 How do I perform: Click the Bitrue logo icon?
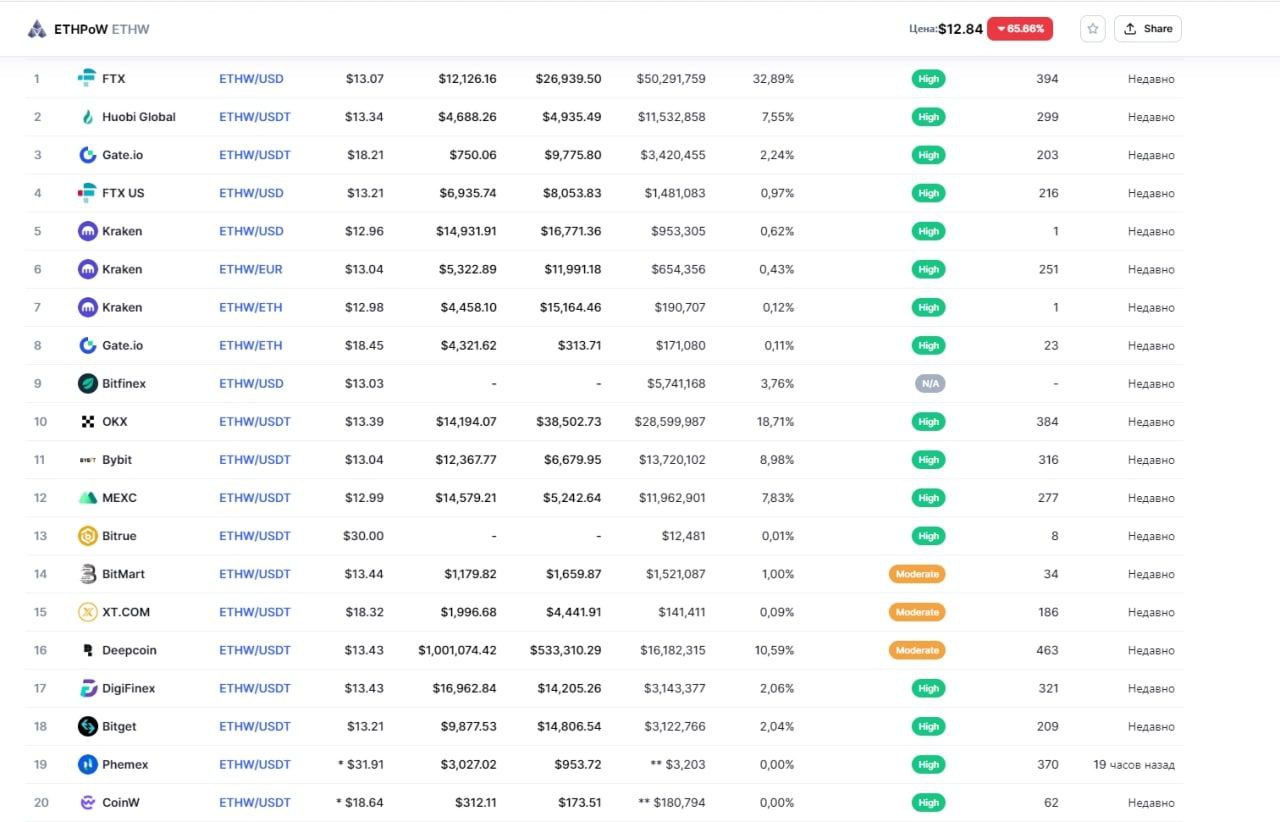(87, 536)
